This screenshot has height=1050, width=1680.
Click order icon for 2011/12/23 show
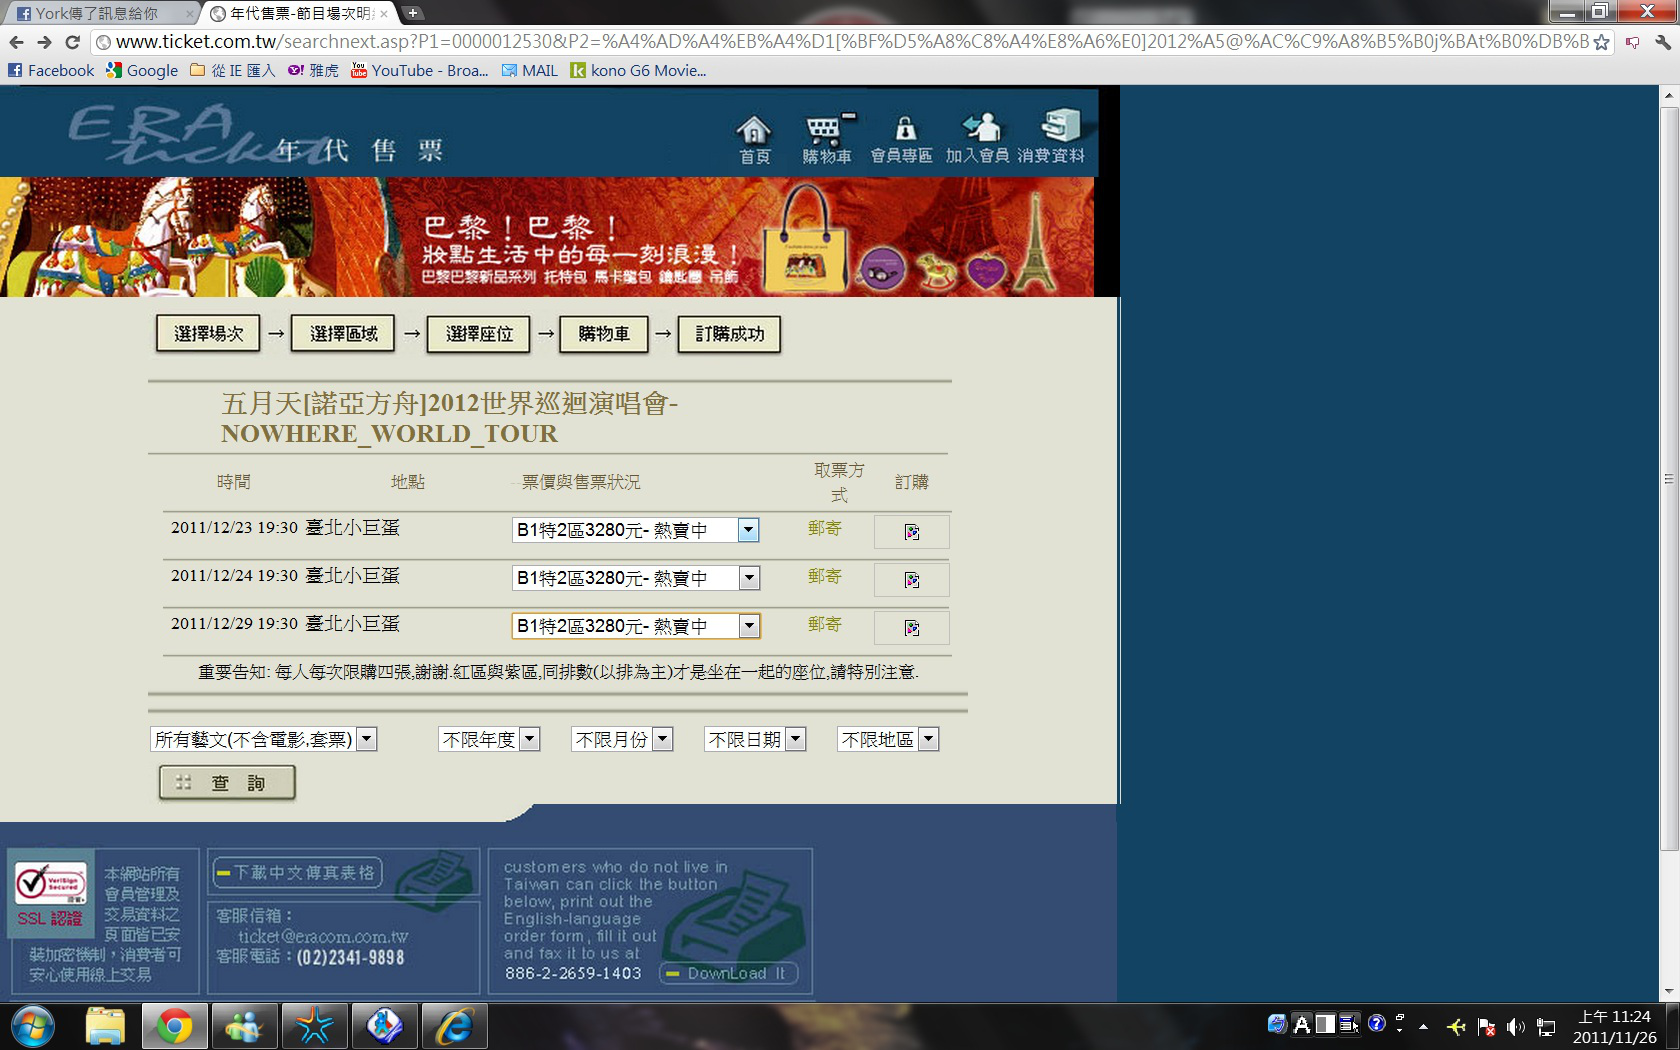tap(912, 532)
